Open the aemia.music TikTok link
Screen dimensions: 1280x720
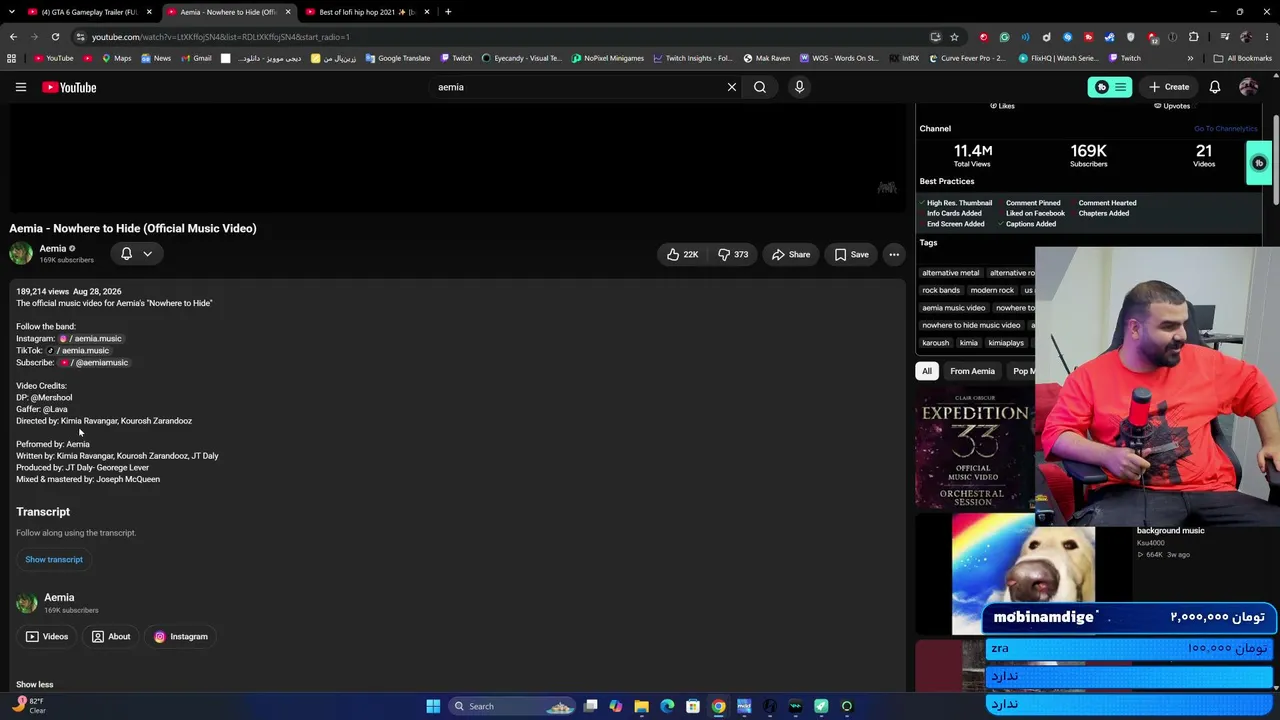point(78,351)
